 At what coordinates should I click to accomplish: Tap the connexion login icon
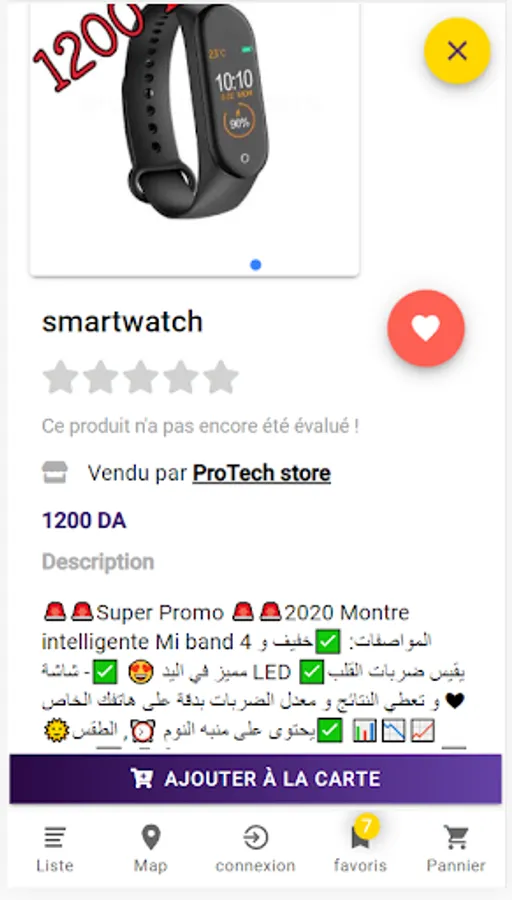[255, 838]
